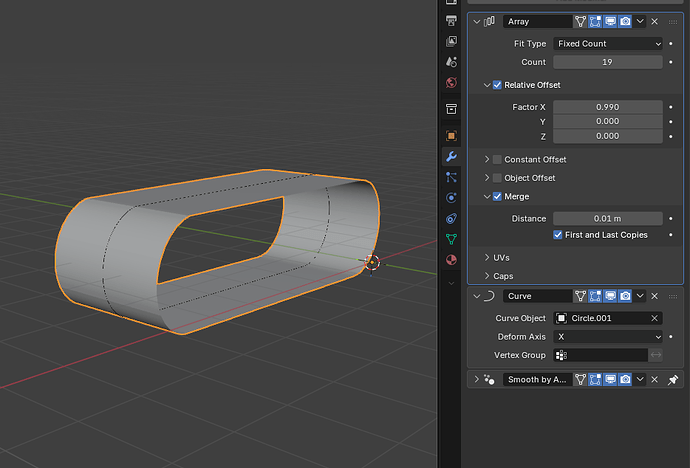Collapse the Relative Offset subpanel
The width and height of the screenshot is (690, 468).
click(487, 85)
